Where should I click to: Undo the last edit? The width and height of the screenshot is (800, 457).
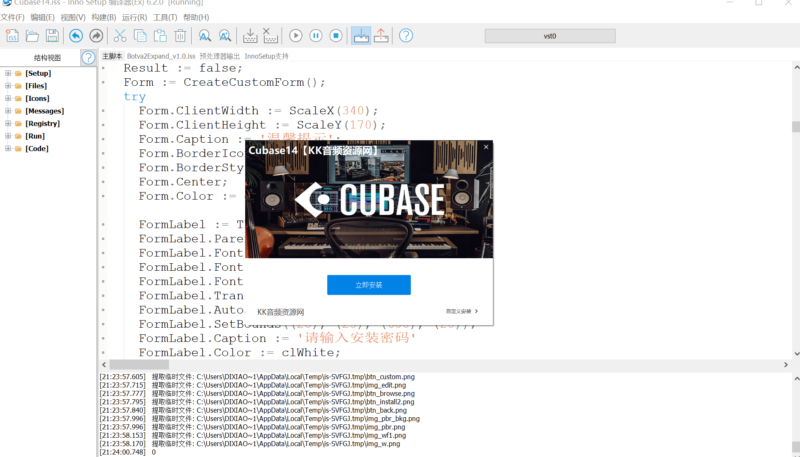[76, 36]
